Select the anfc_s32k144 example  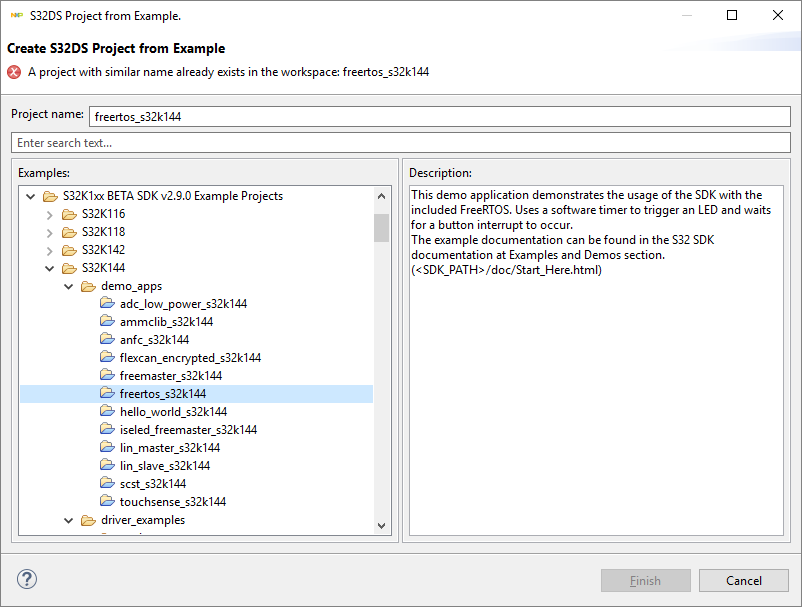154,340
